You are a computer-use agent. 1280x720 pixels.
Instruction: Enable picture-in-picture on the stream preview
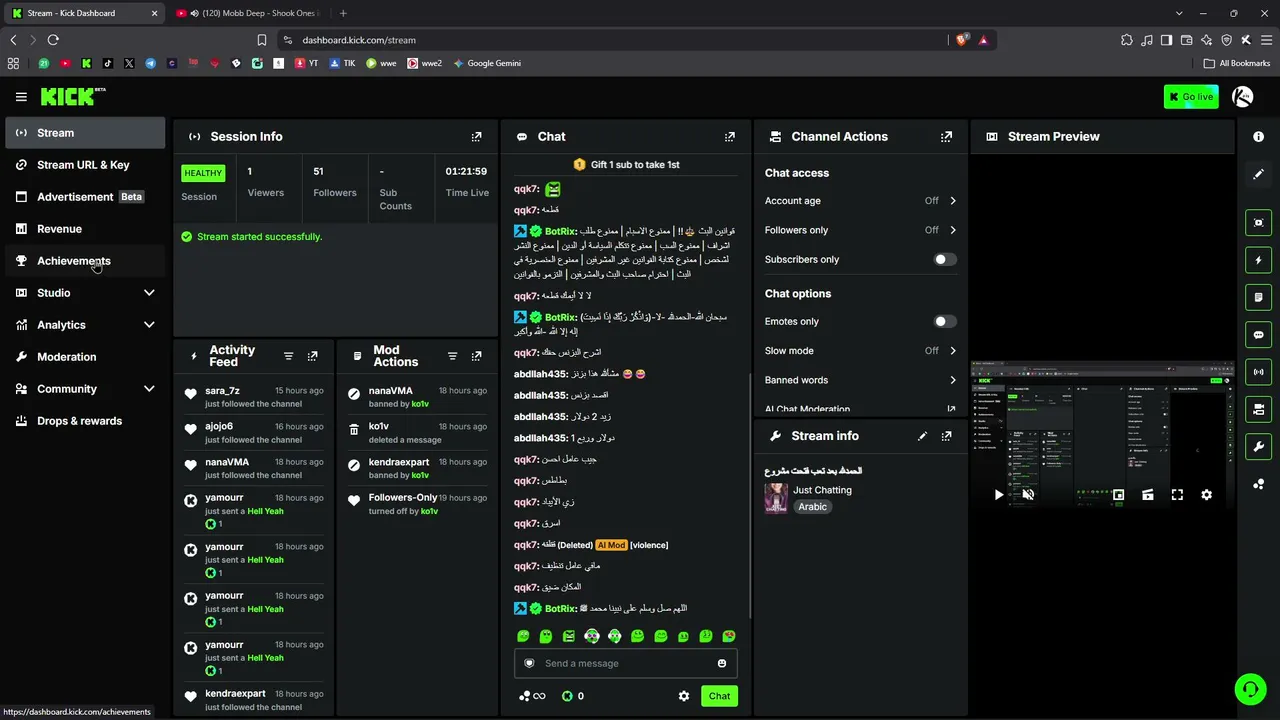[x=1118, y=494]
